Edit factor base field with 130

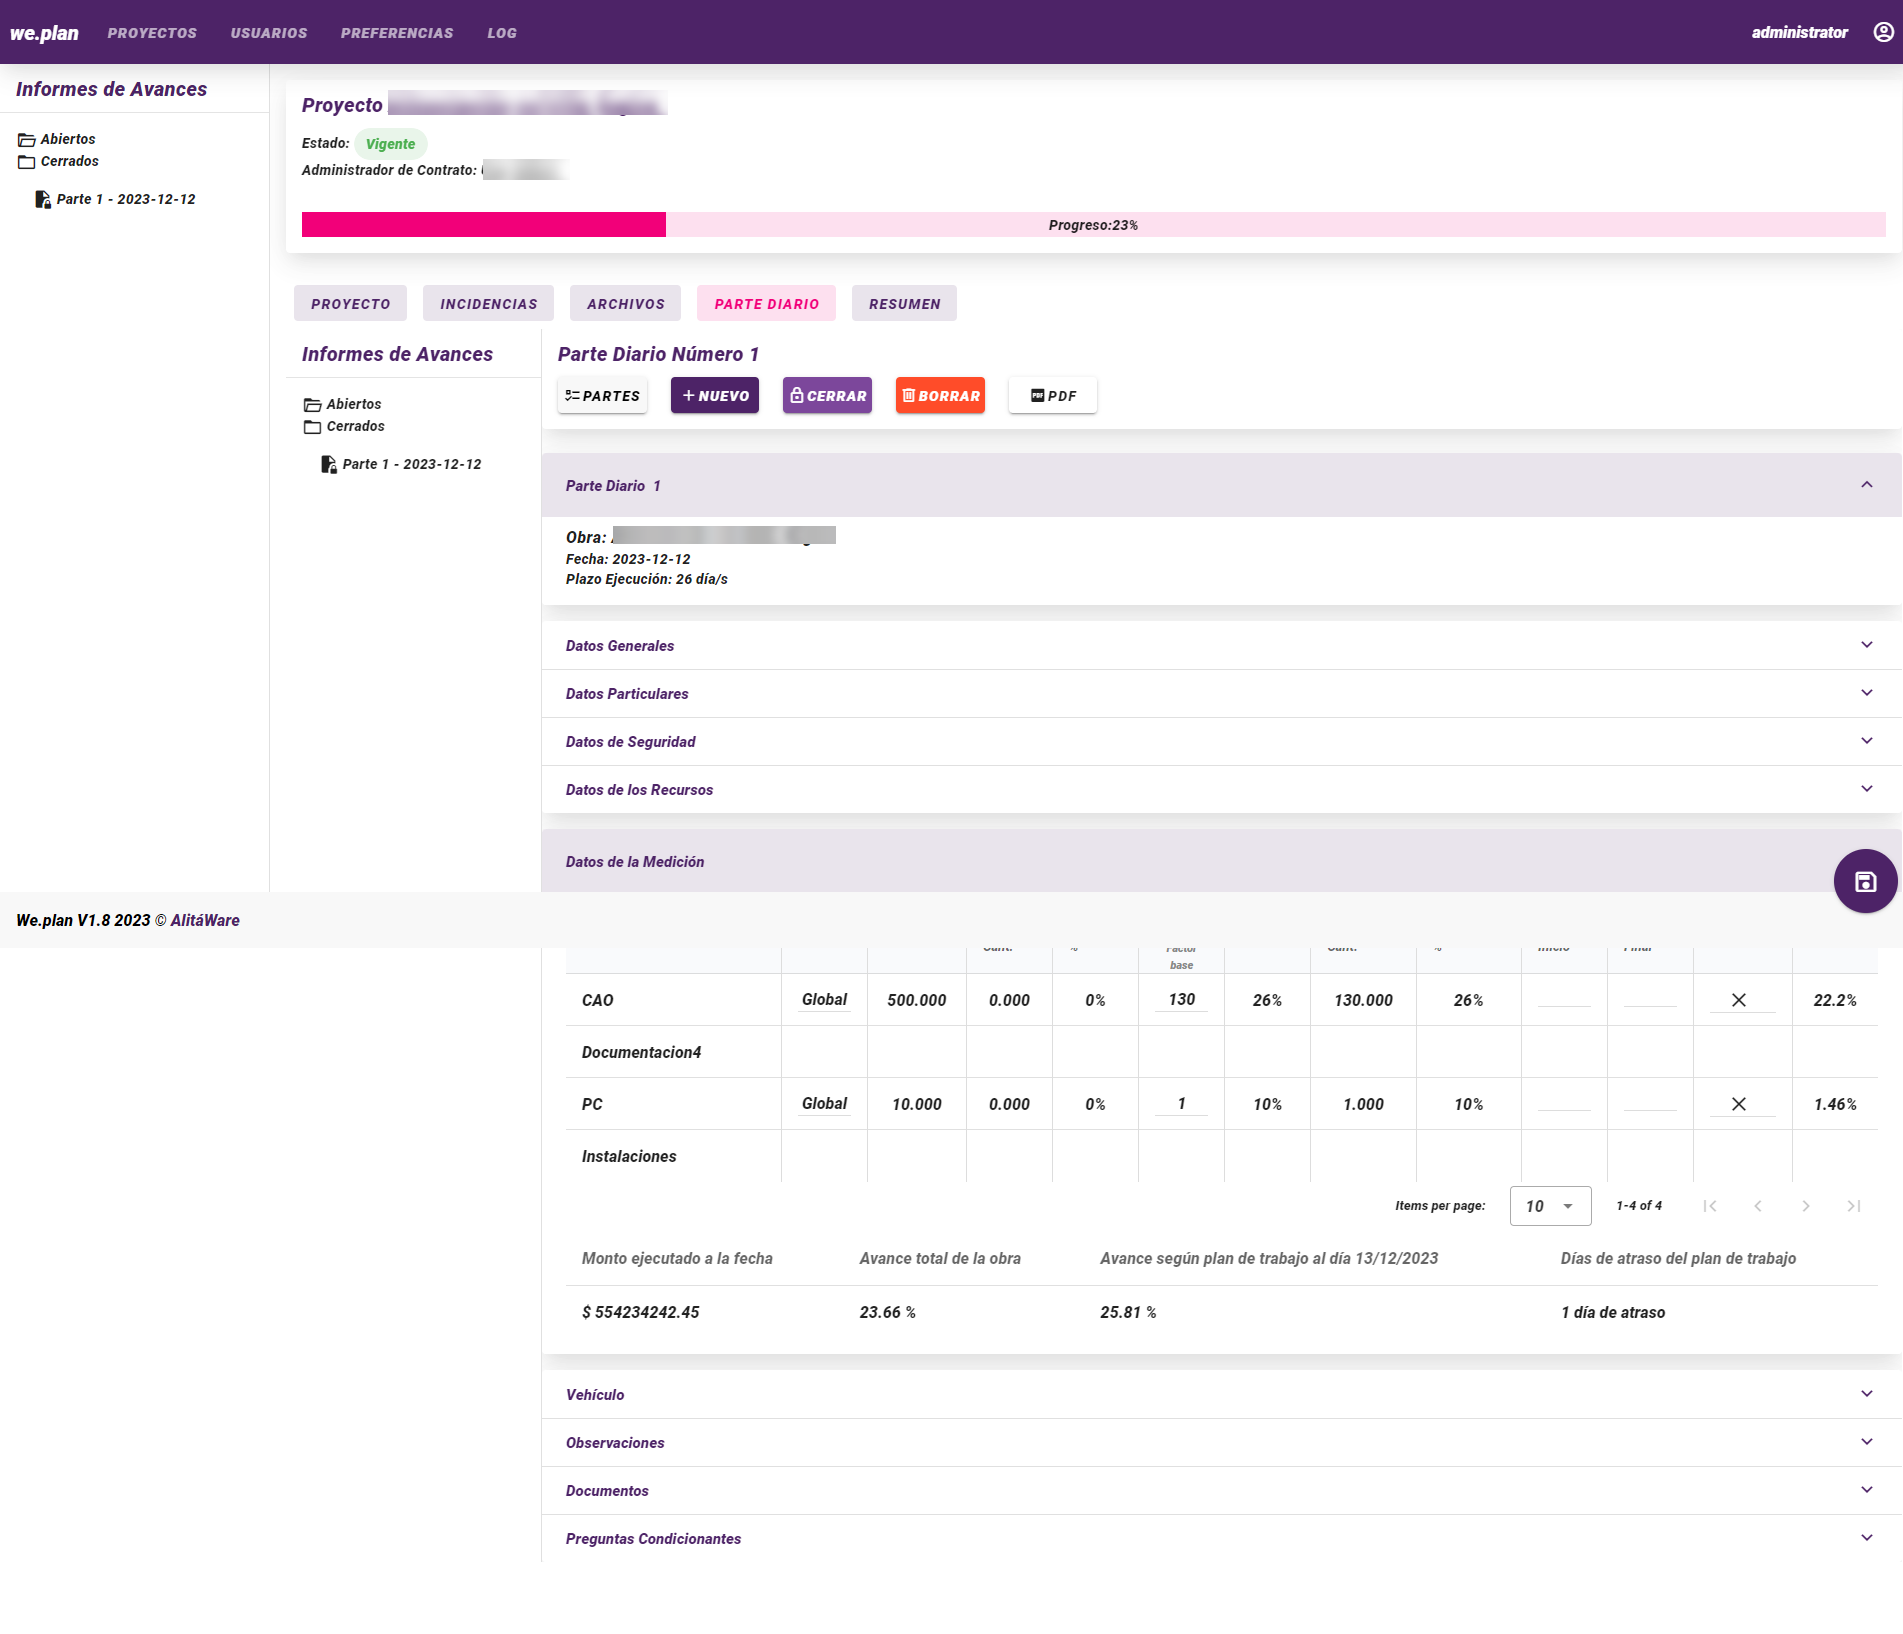pos(1181,1000)
